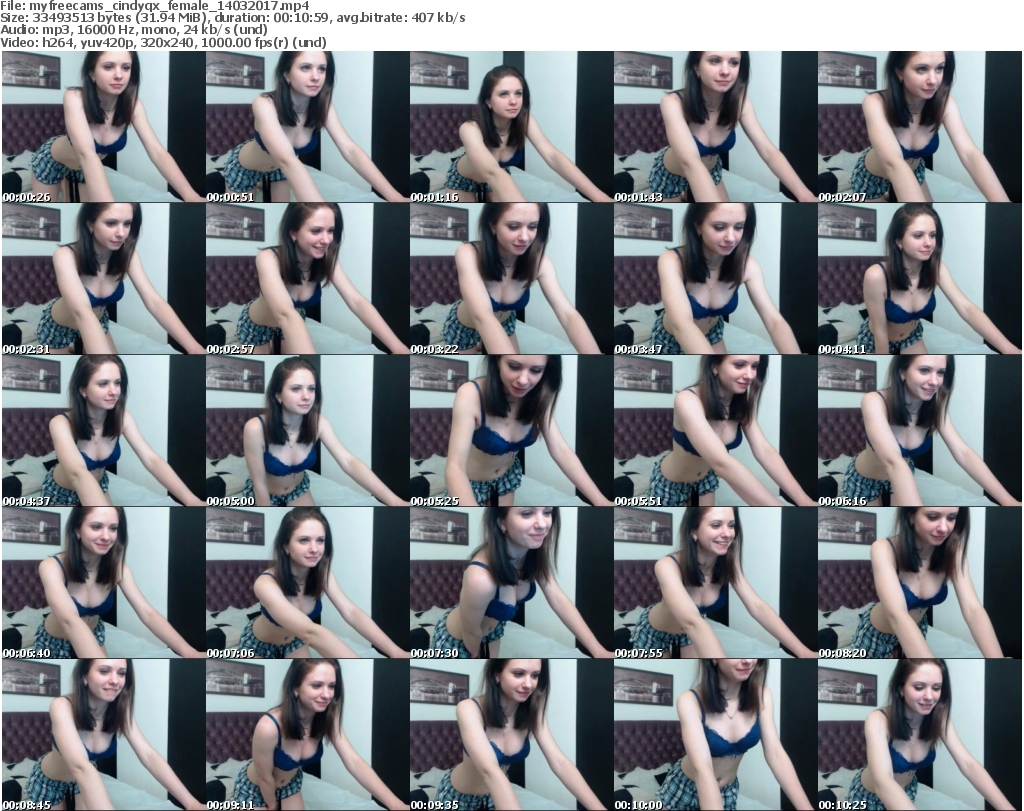
Task: Click the 'File:' name header line
Action: (x=155, y=6)
